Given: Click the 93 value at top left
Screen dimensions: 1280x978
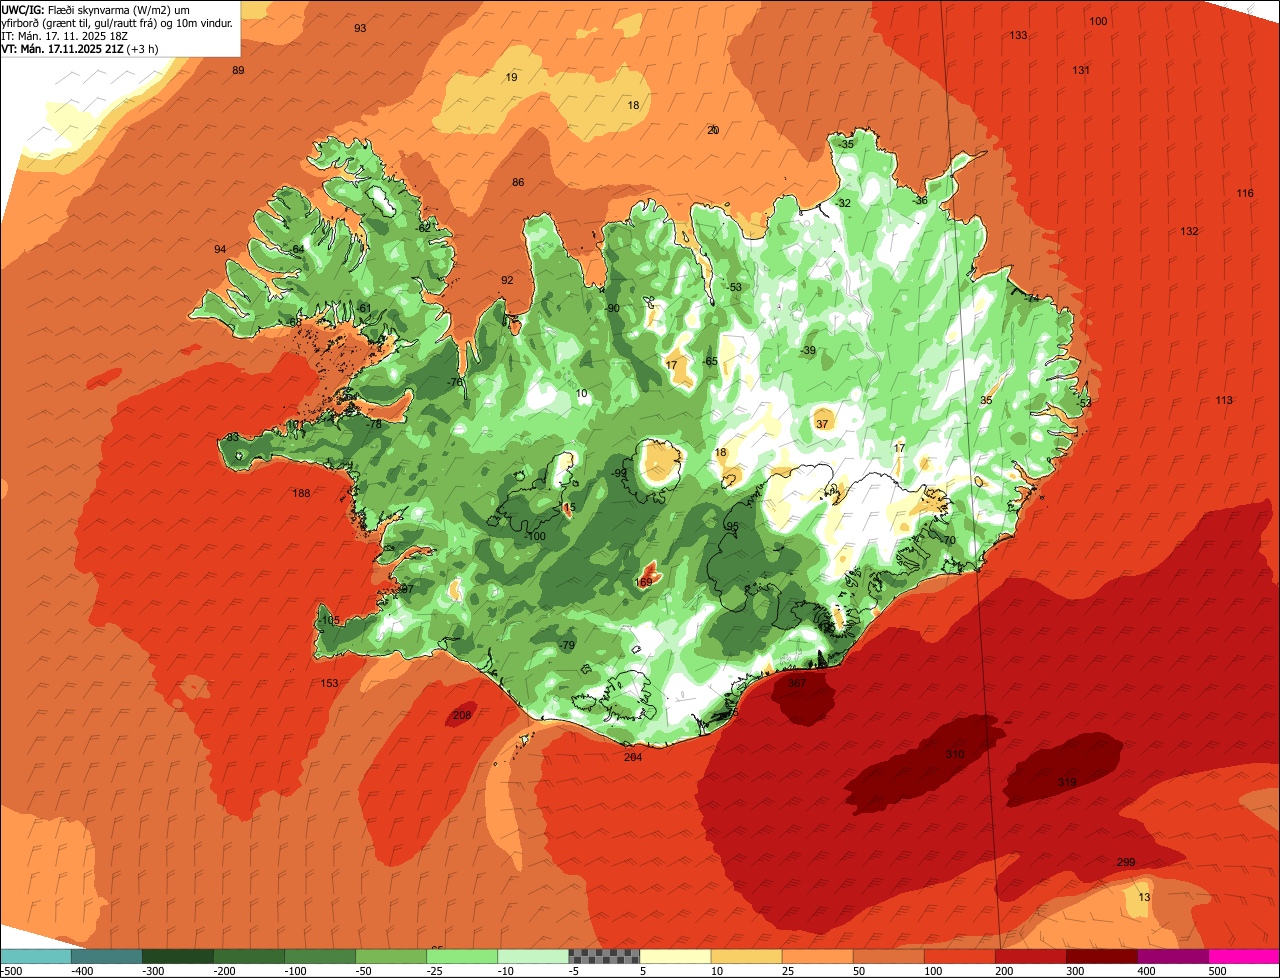Looking at the screenshot, I should coord(360,28).
